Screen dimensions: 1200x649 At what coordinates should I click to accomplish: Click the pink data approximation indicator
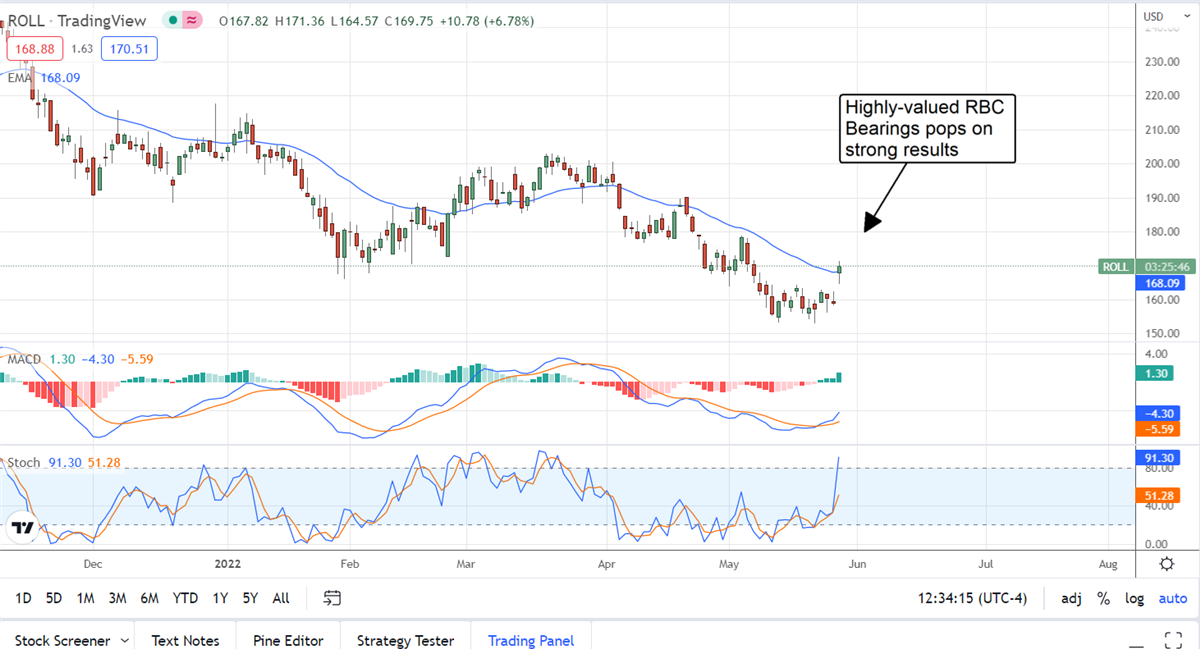[190, 20]
